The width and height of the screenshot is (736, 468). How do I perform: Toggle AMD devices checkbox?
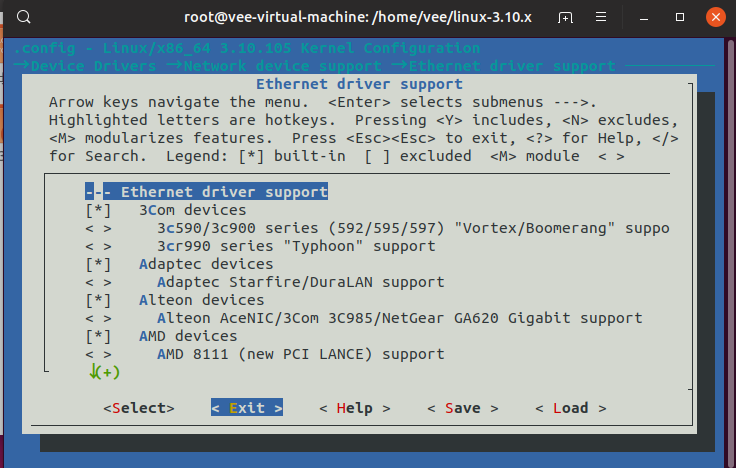[x=98, y=336]
